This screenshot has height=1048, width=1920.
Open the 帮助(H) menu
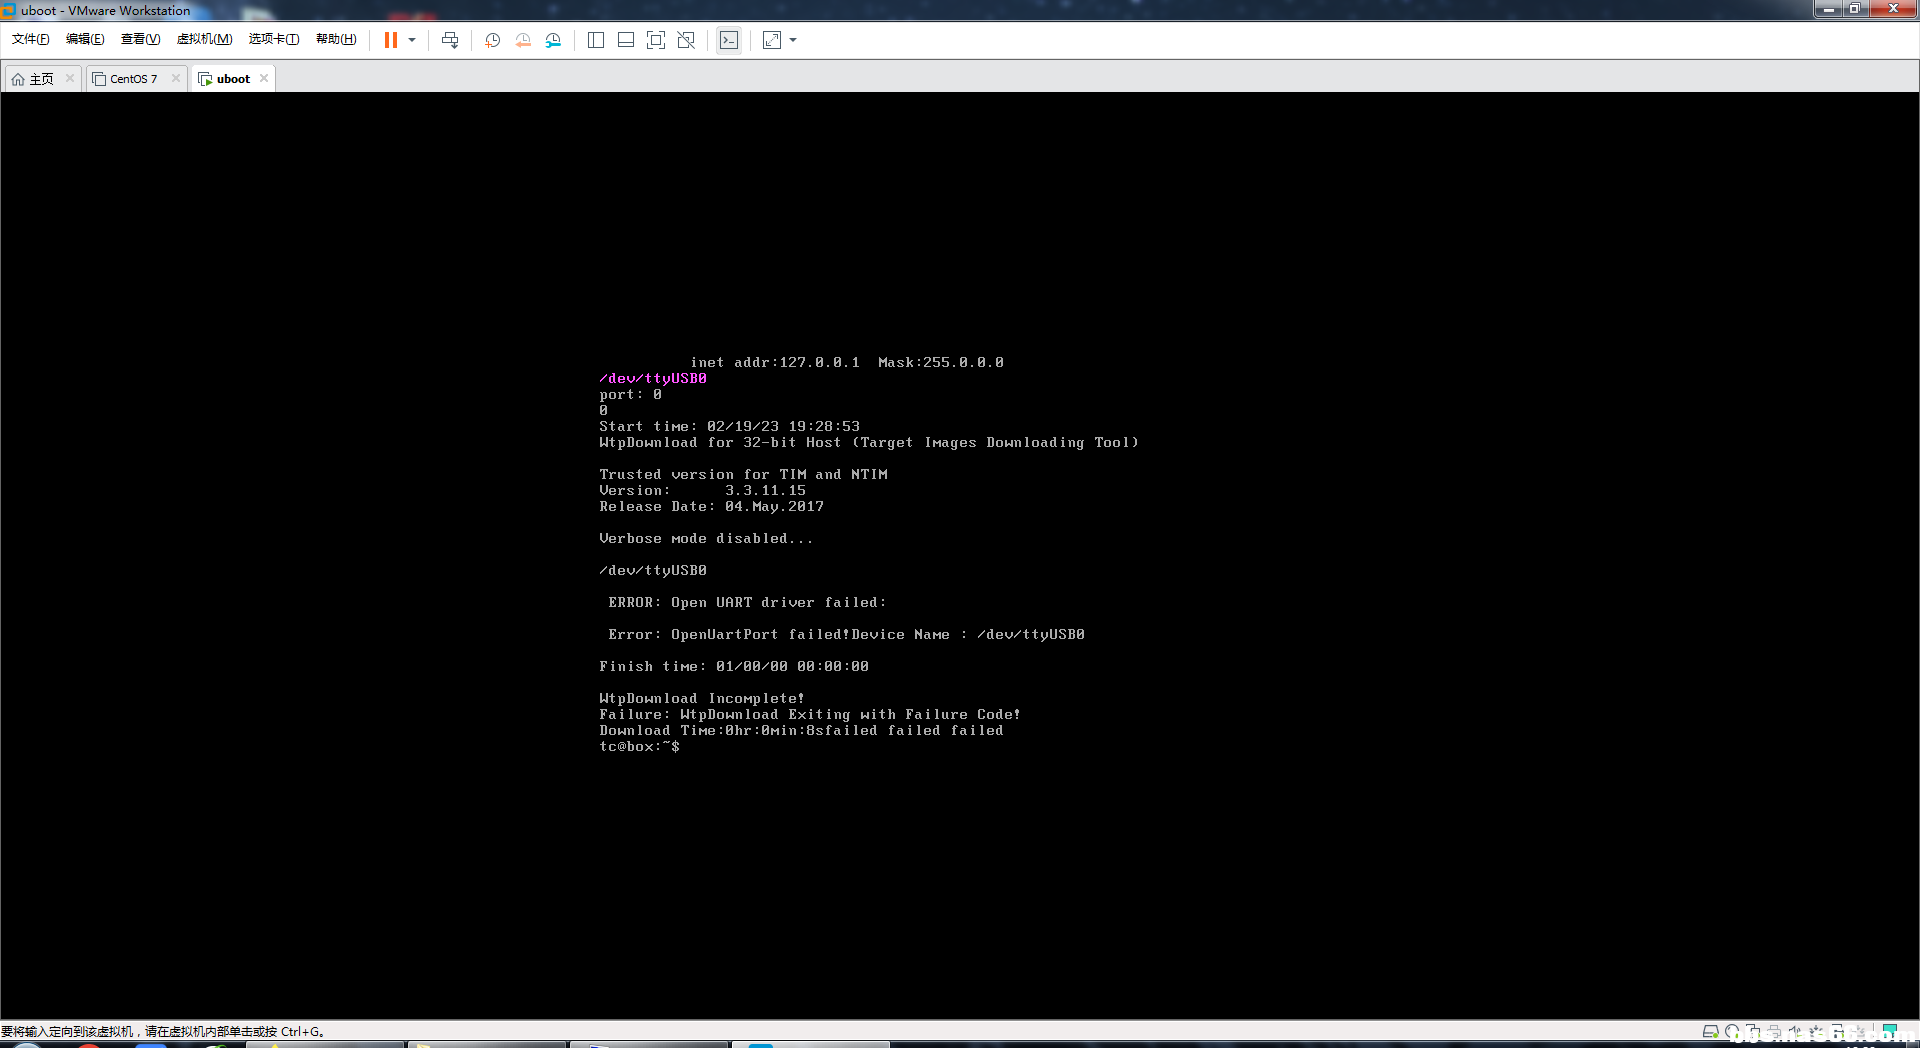pyautogui.click(x=336, y=39)
